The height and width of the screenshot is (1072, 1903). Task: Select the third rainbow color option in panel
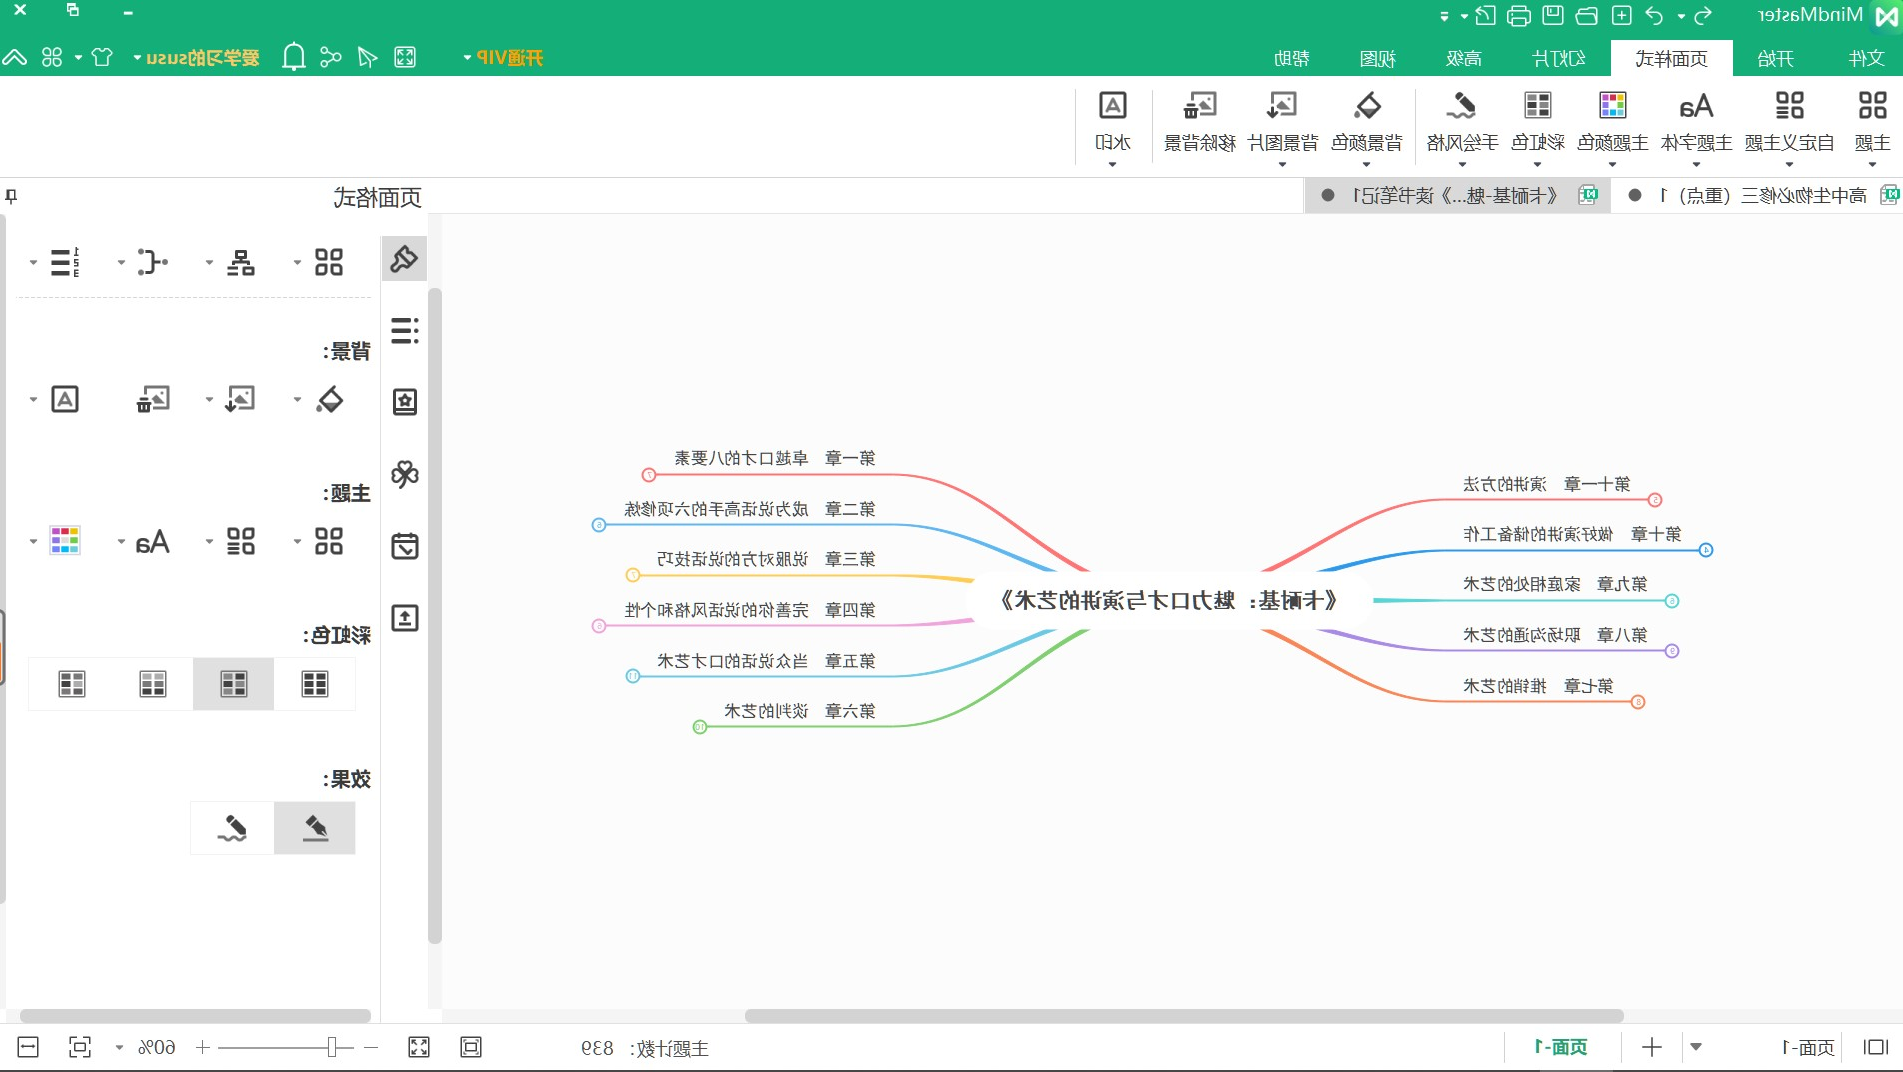coord(153,684)
